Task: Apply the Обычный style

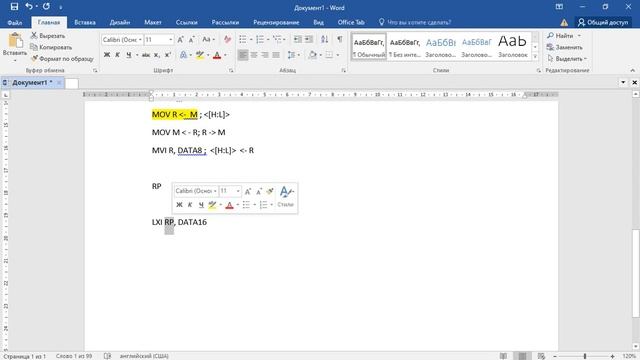Action: click(369, 47)
